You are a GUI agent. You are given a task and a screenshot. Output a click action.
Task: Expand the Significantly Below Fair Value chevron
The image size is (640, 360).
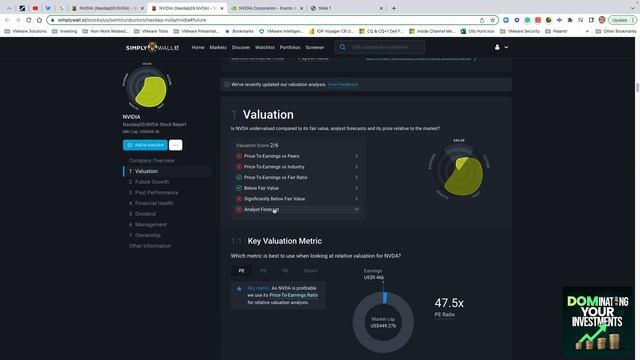(x=356, y=198)
